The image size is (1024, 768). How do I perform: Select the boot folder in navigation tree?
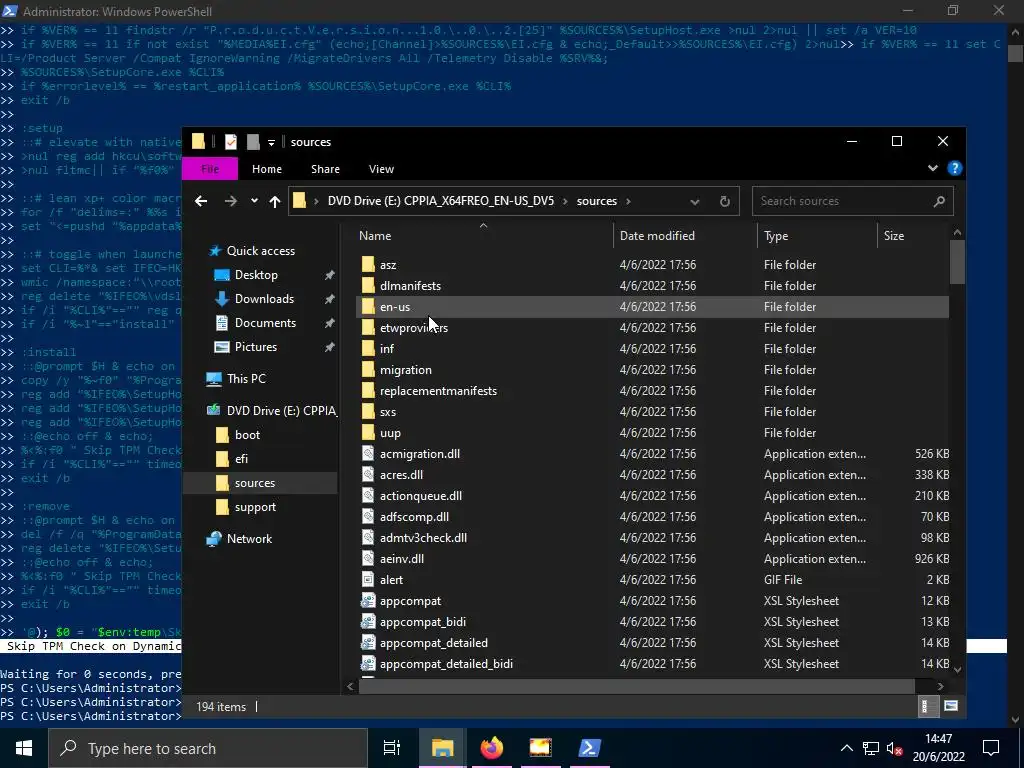click(247, 435)
